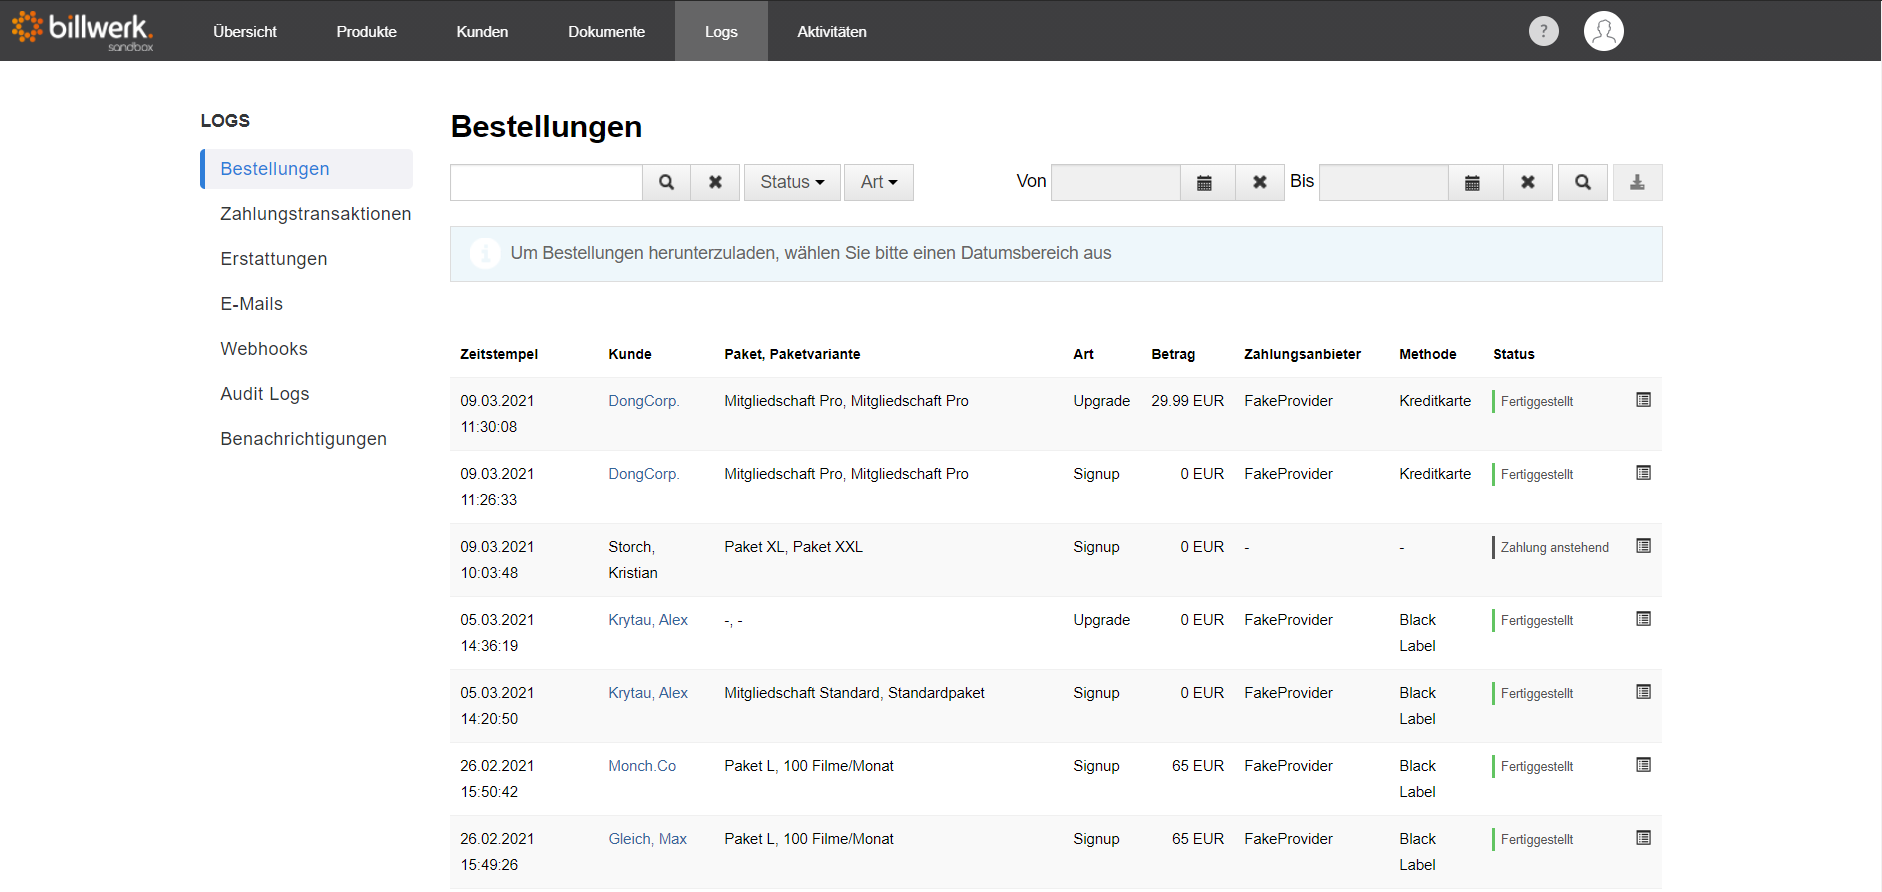This screenshot has width=1882, height=892.
Task: Open details icon for Gleich, Max order
Action: (1643, 838)
